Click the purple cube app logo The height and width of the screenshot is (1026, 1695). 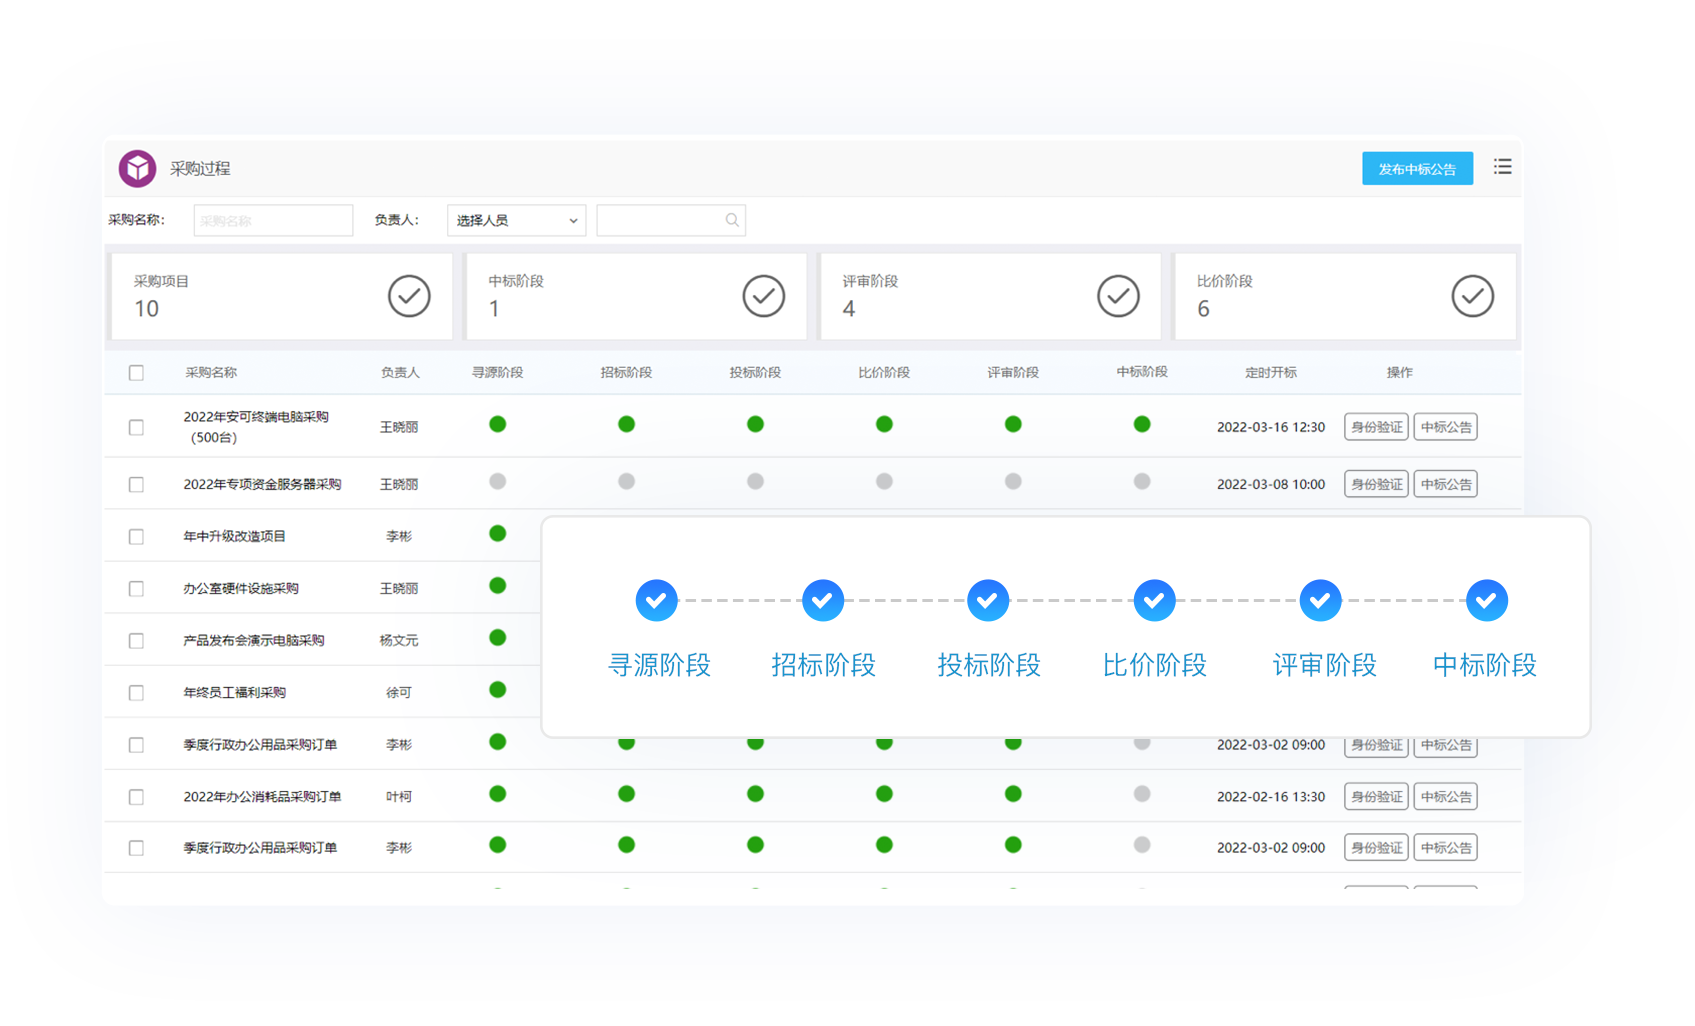(138, 168)
